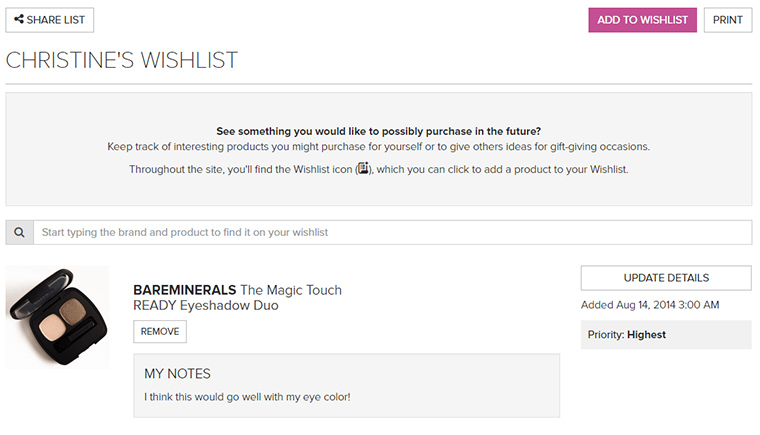
Task: Focus the wishlist search field
Action: point(393,232)
